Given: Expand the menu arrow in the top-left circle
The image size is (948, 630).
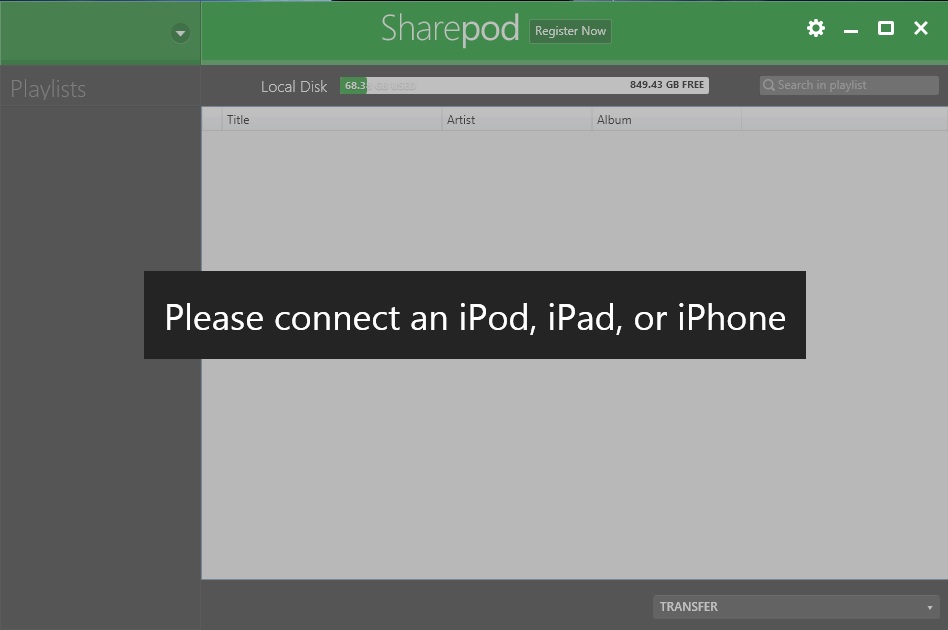Looking at the screenshot, I should (180, 32).
